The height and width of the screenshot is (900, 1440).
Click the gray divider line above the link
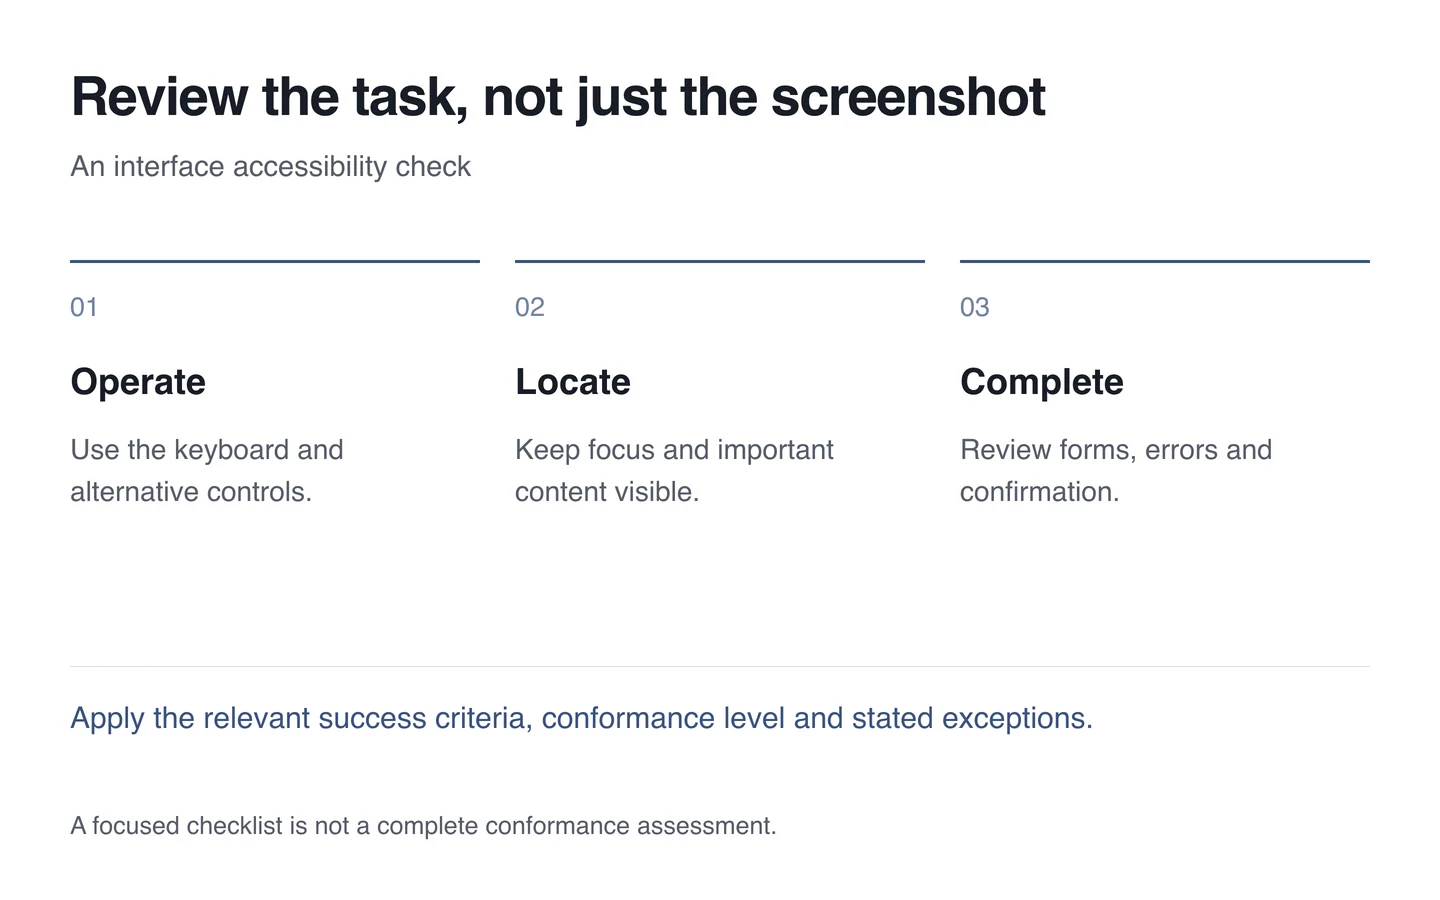point(720,666)
